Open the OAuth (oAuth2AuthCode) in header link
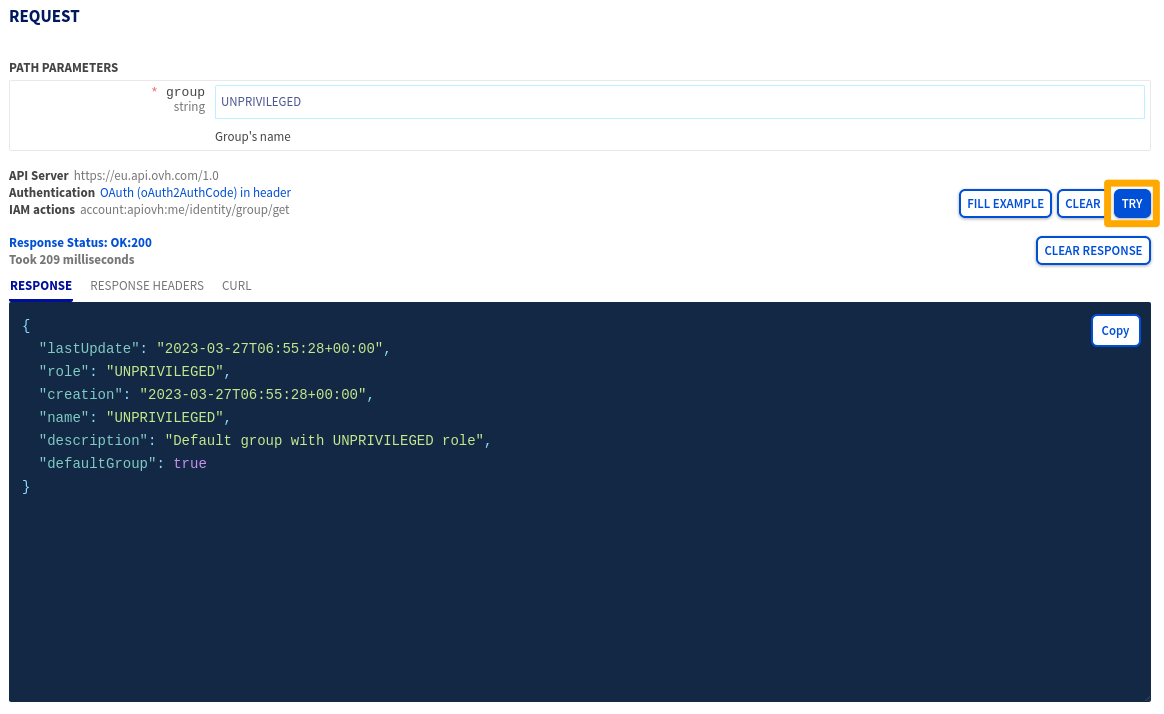 195,192
